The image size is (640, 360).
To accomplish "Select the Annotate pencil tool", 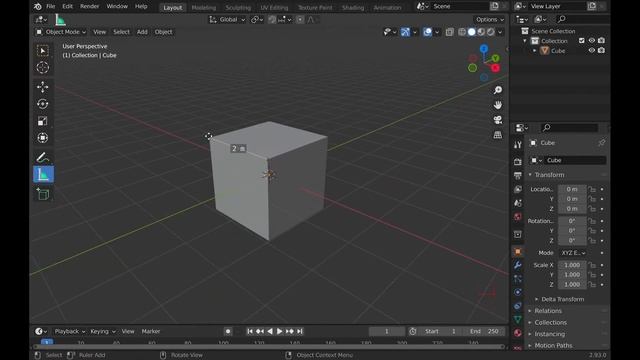I will point(42,157).
